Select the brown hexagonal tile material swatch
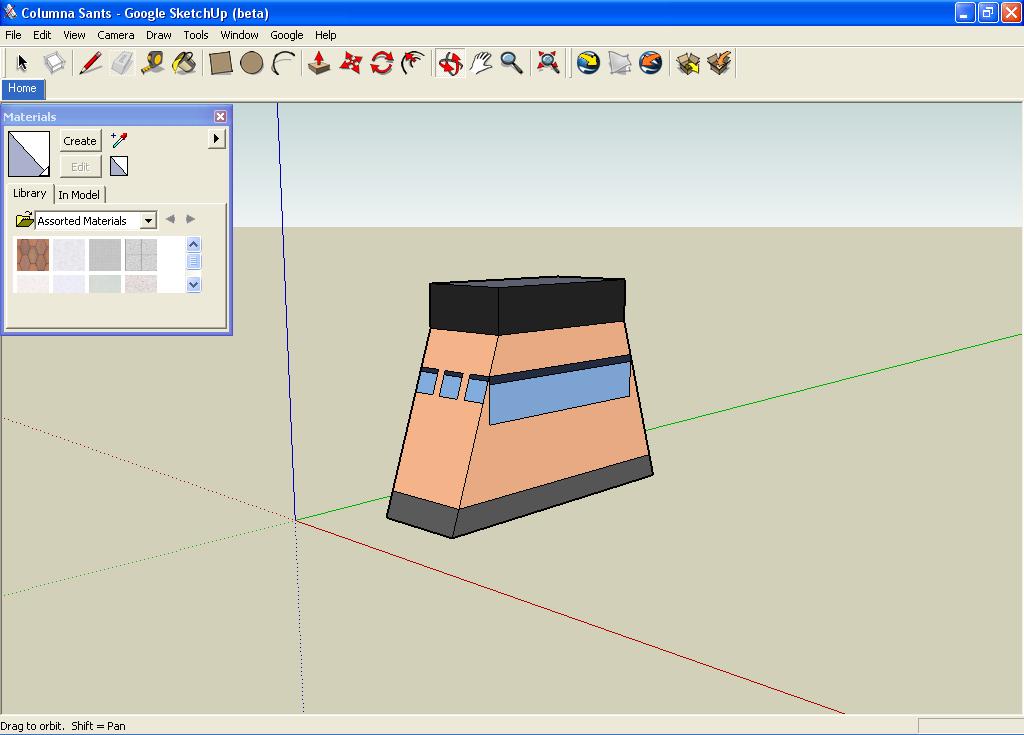The image size is (1024, 735). coord(33,255)
